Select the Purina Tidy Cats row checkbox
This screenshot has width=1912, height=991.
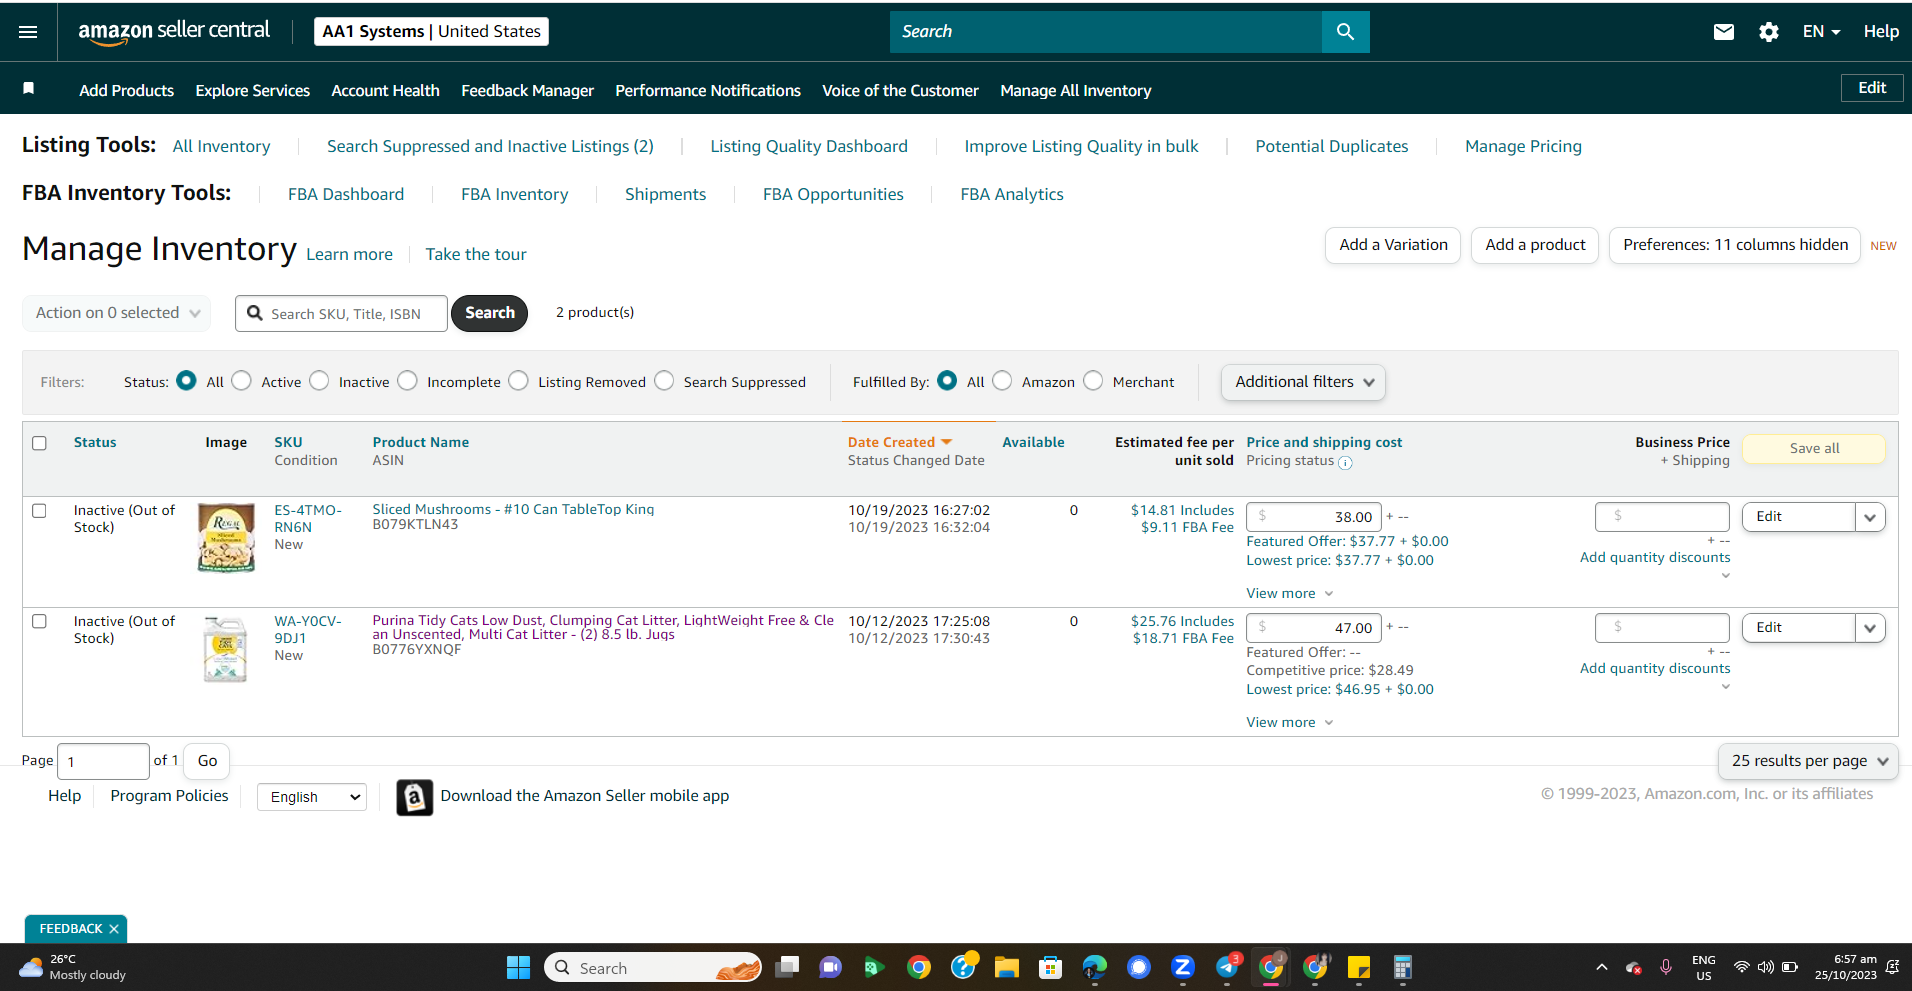pos(39,622)
